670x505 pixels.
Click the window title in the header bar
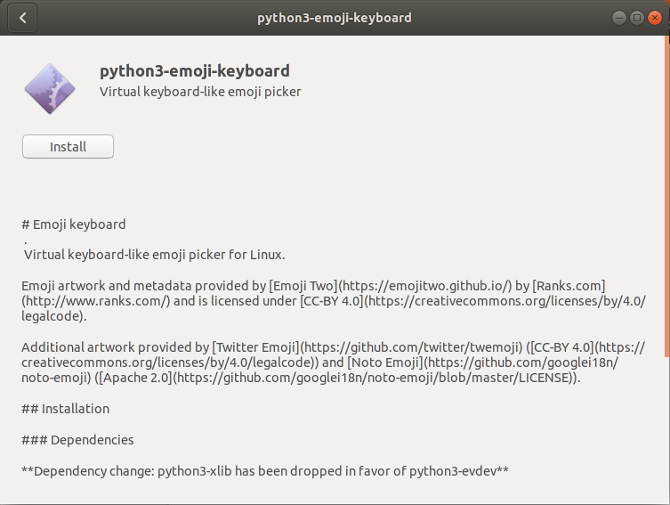tap(334, 18)
